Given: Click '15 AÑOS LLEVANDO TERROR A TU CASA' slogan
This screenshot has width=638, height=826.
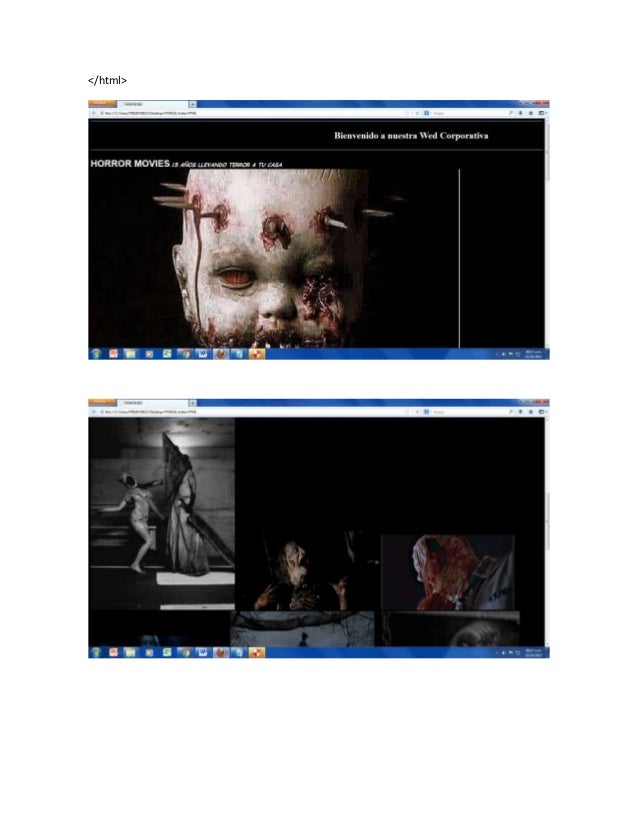Looking at the screenshot, I should tap(227, 165).
